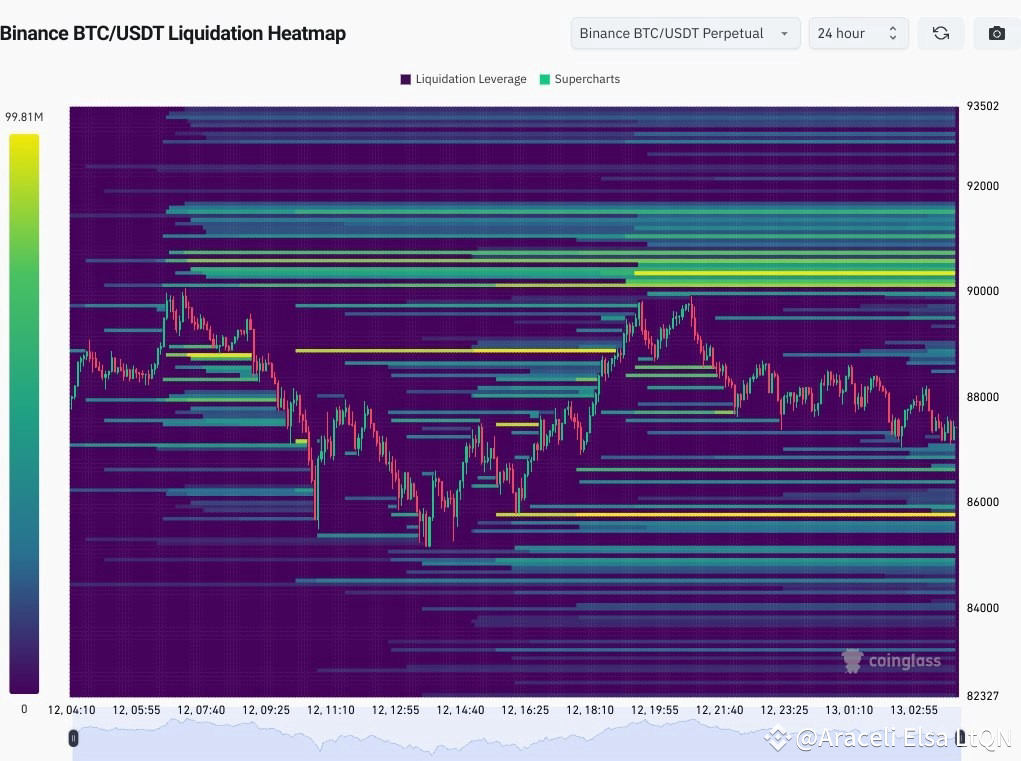Screen dimensions: 1021x761
Task: Select the purple Liquidation Leverage legend swatch
Action: (x=404, y=79)
